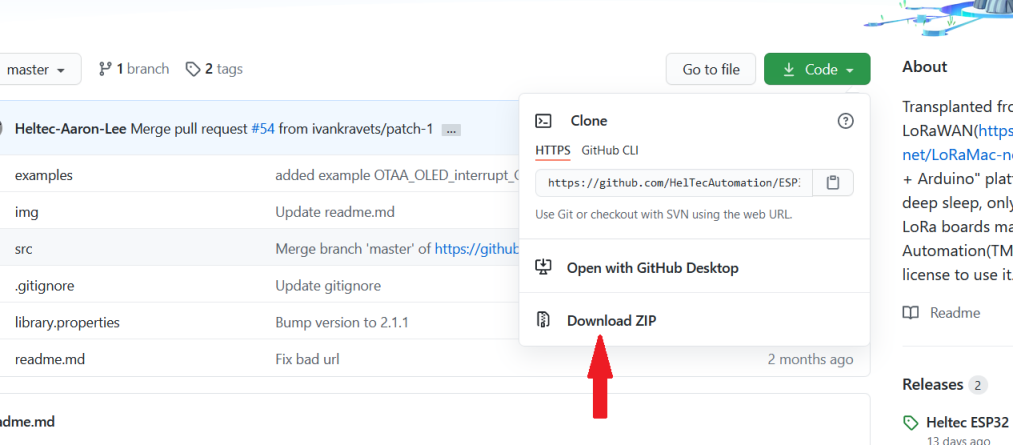This screenshot has height=445, width=1013.
Task: Click the clone URL text field
Action: 674,183
